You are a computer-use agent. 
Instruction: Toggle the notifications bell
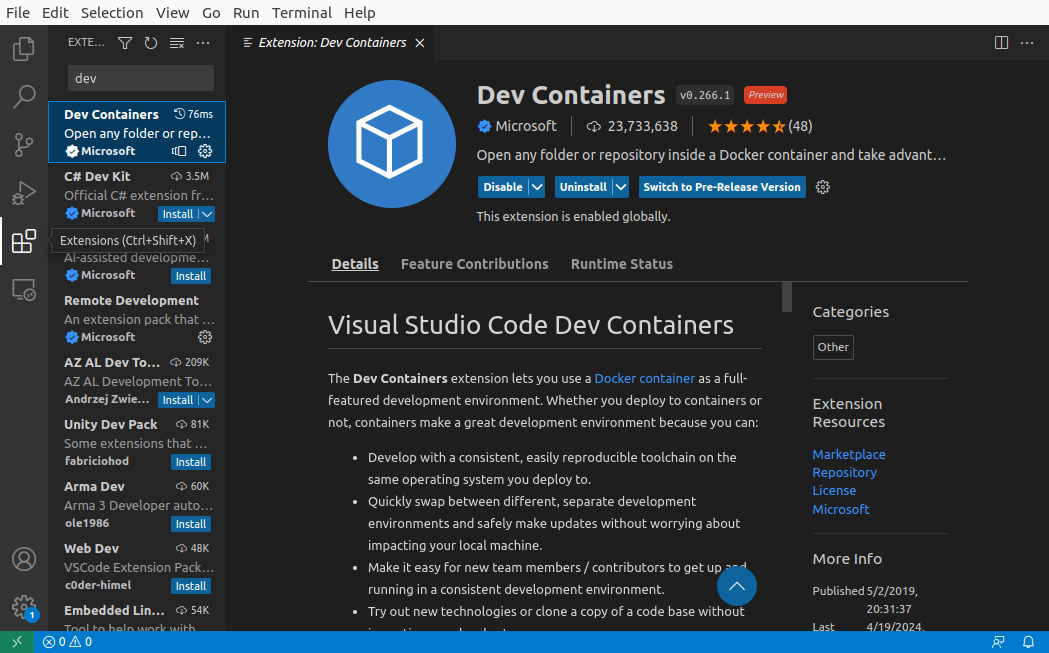point(1028,642)
